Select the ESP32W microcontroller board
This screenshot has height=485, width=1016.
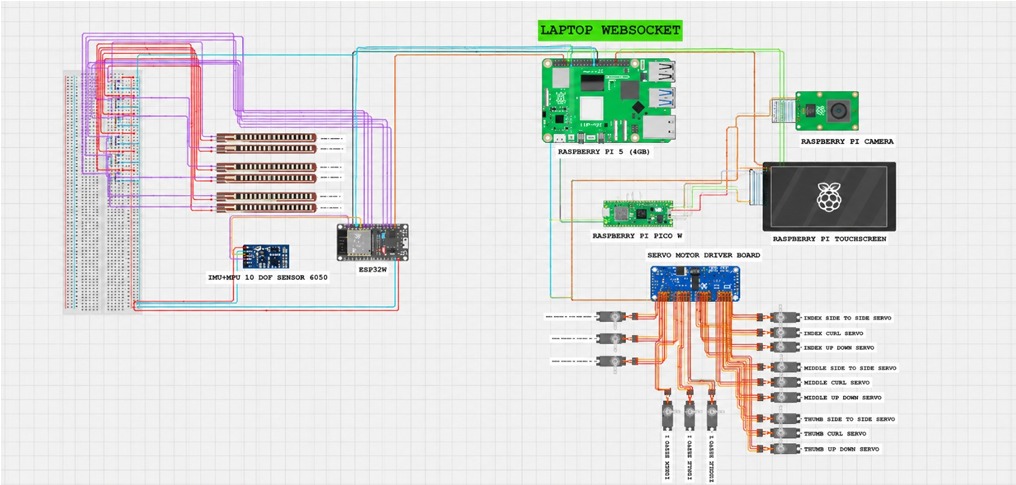coord(373,242)
